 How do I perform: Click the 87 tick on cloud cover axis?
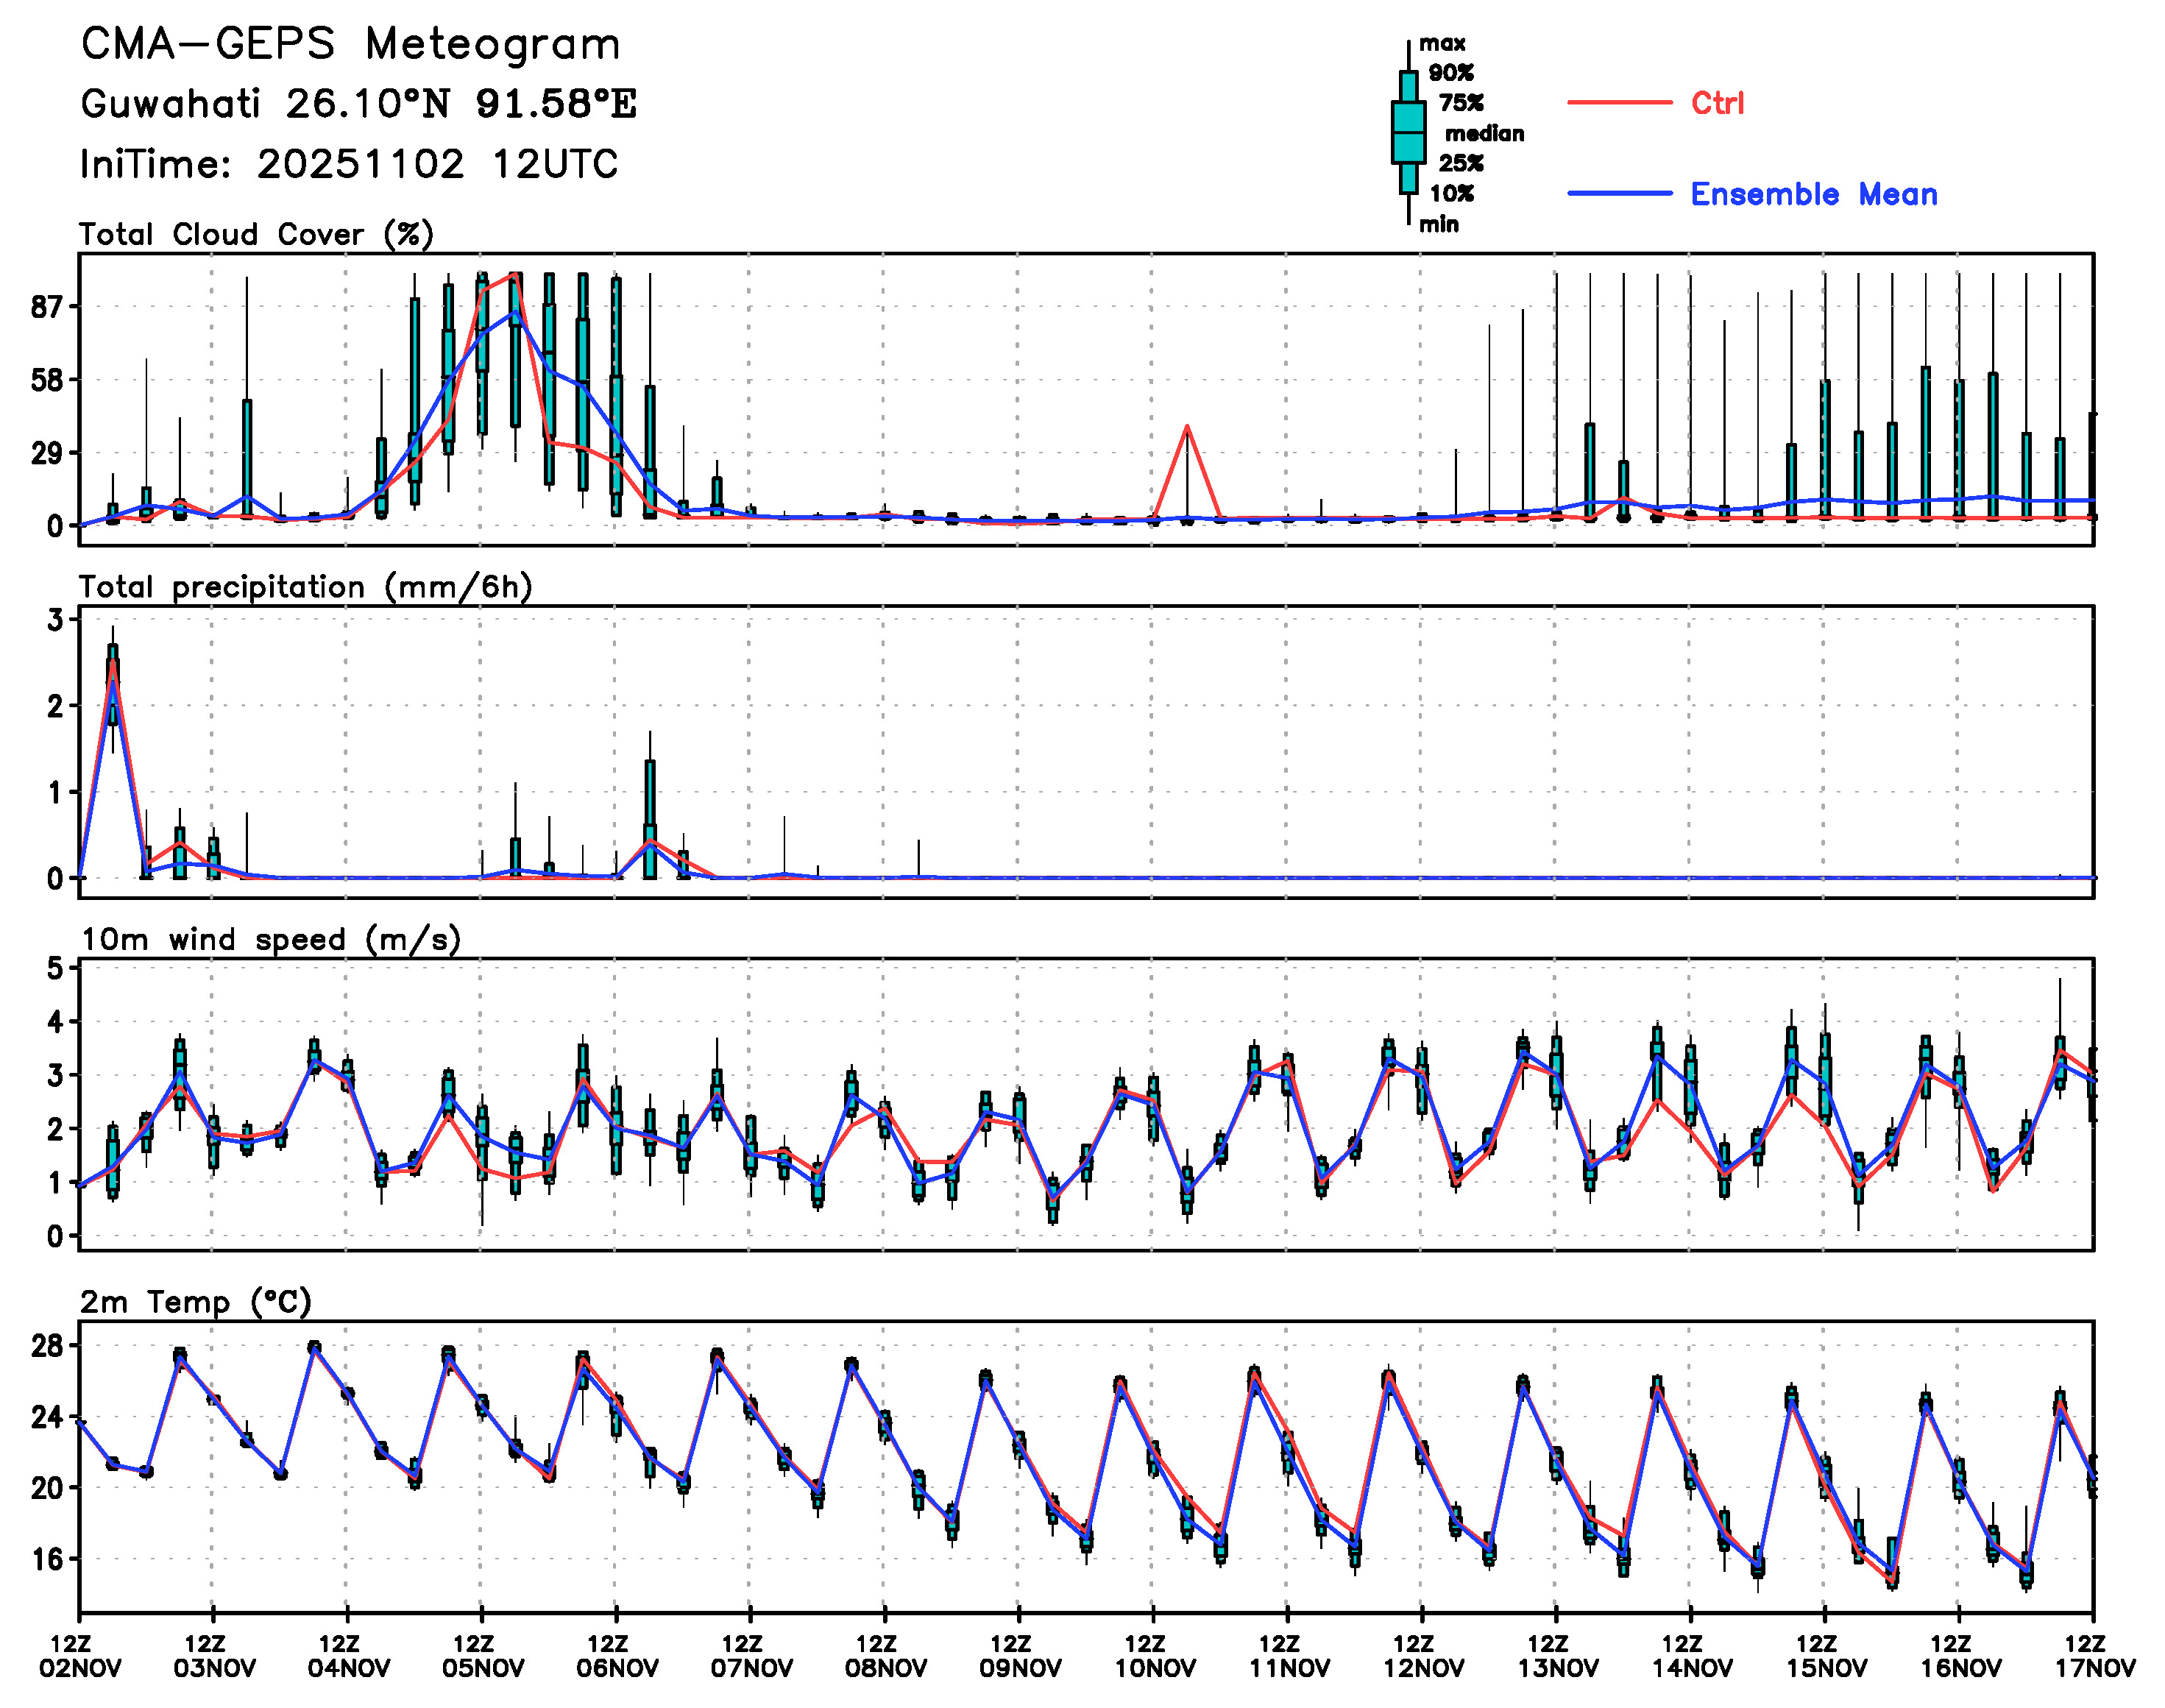pos(46,307)
